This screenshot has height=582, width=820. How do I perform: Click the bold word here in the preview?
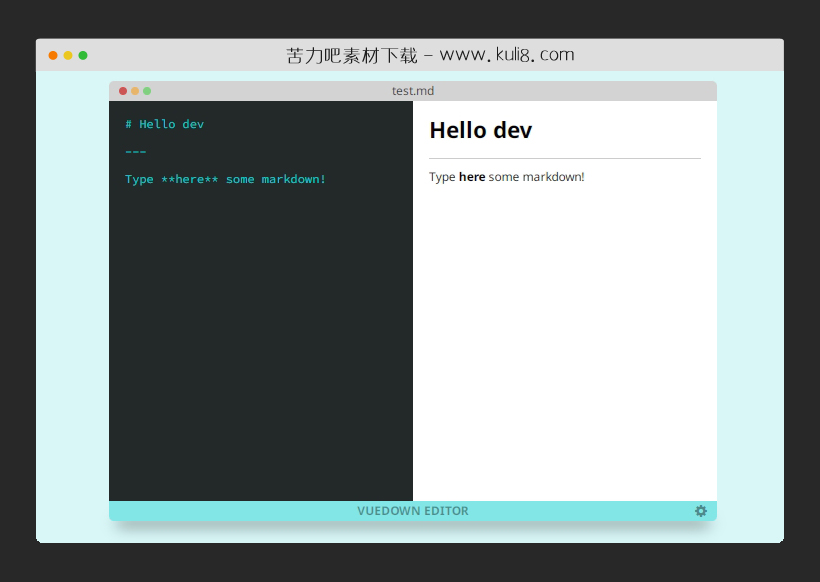(x=471, y=176)
